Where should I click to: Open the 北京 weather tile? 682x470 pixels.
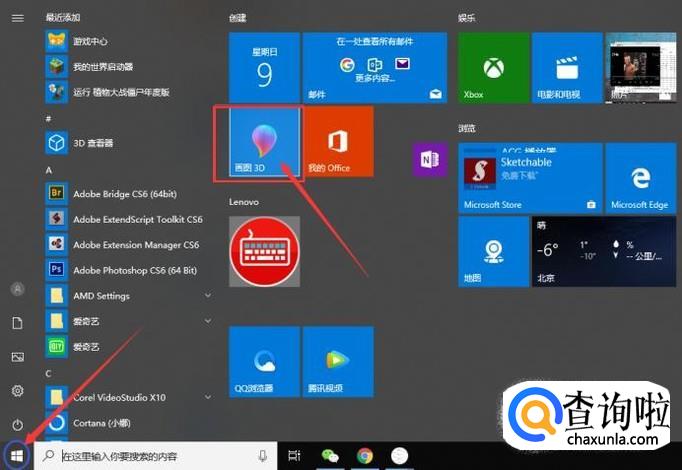(x=604, y=252)
